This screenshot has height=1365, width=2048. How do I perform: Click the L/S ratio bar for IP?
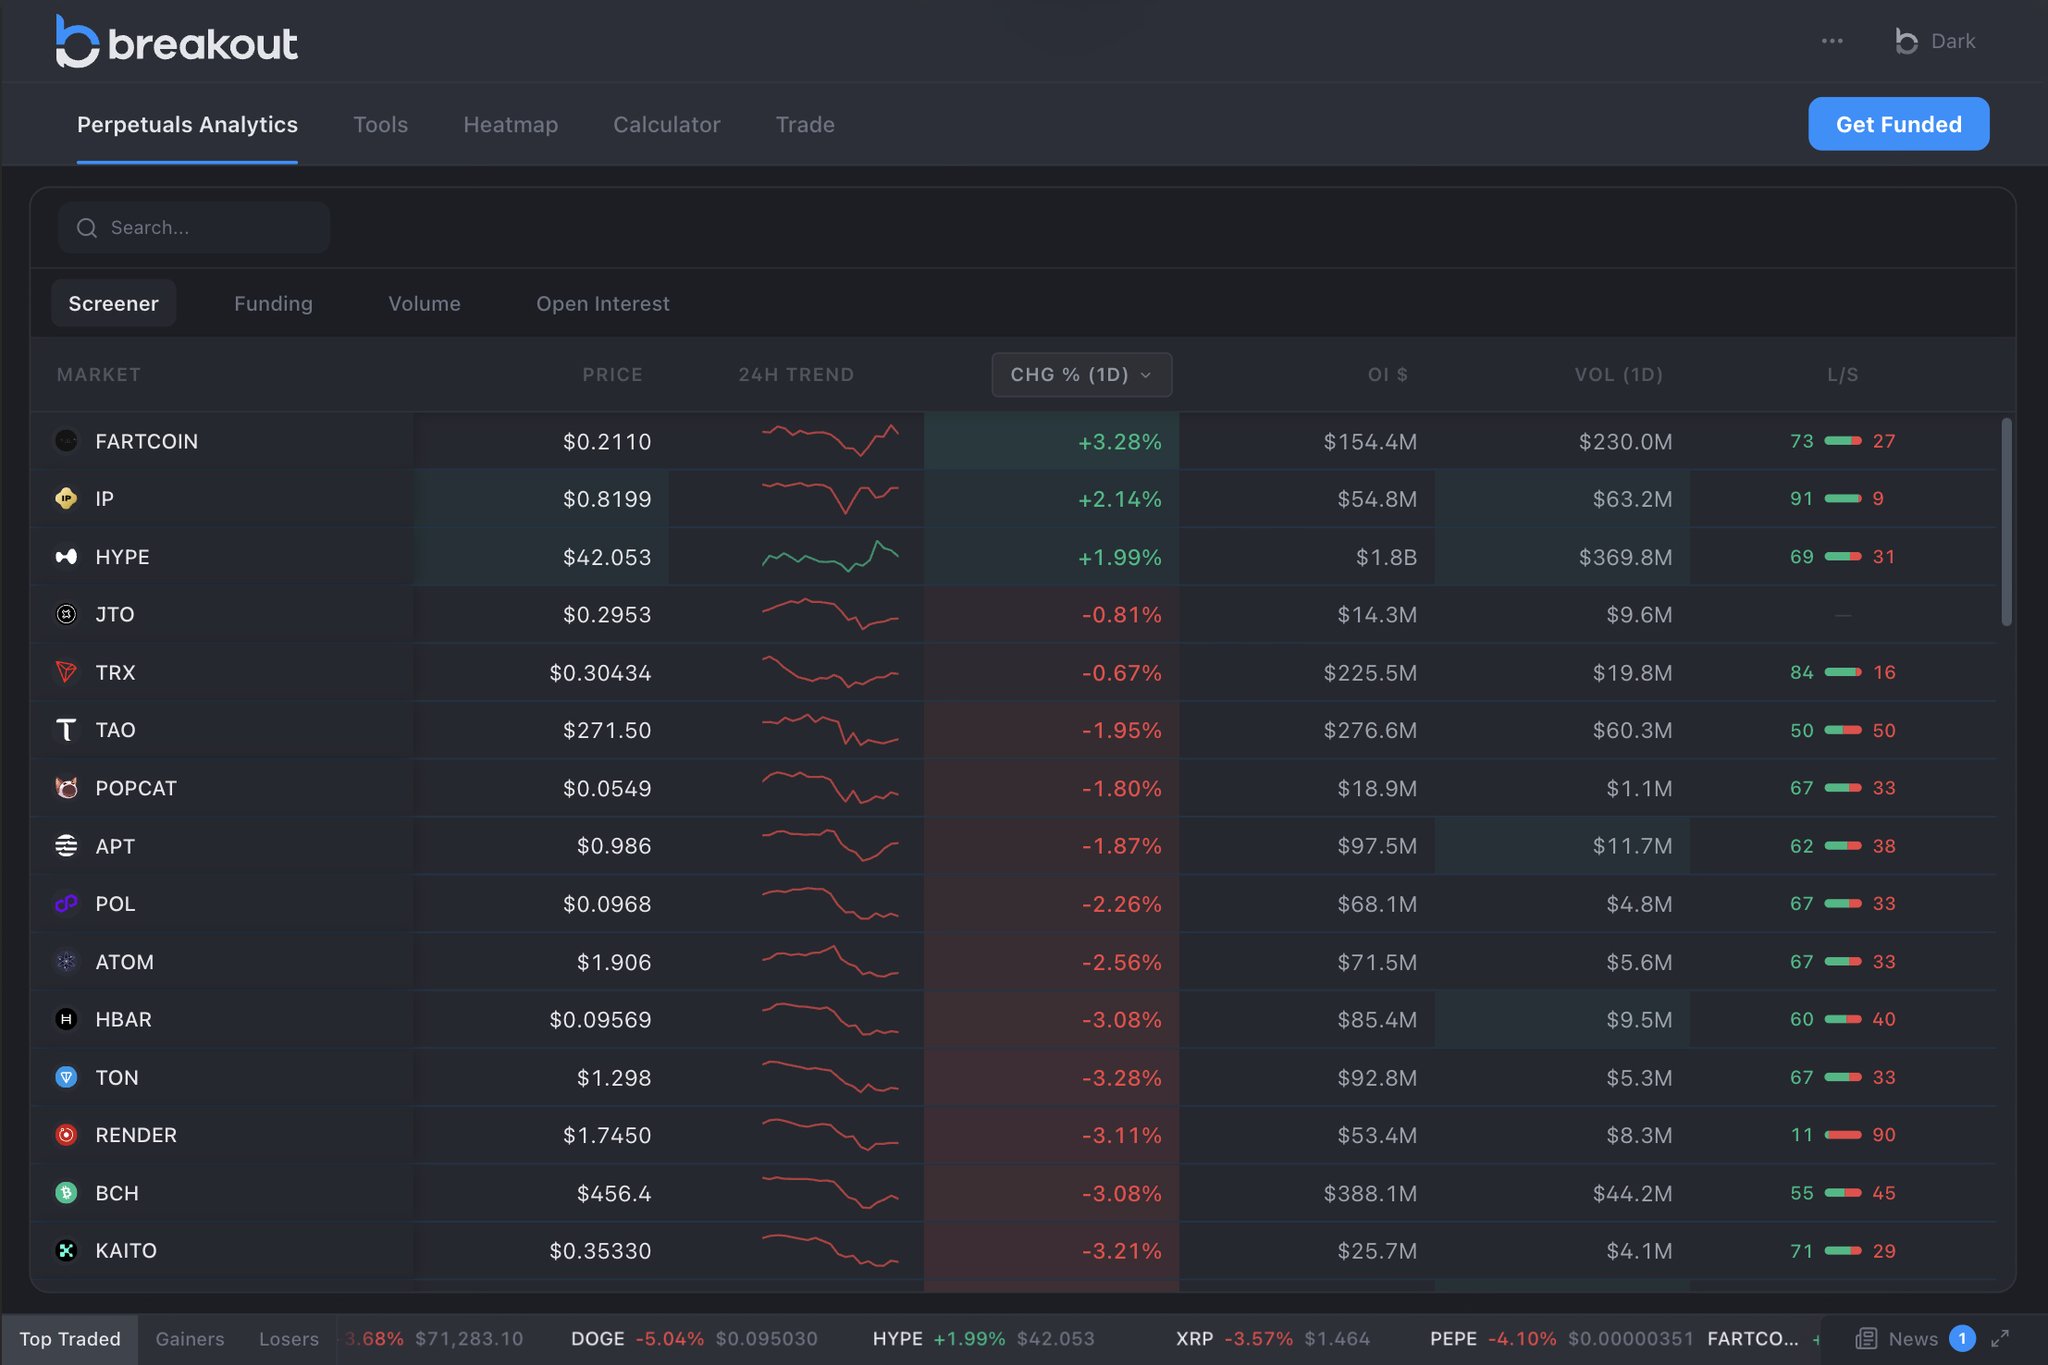click(x=1842, y=499)
